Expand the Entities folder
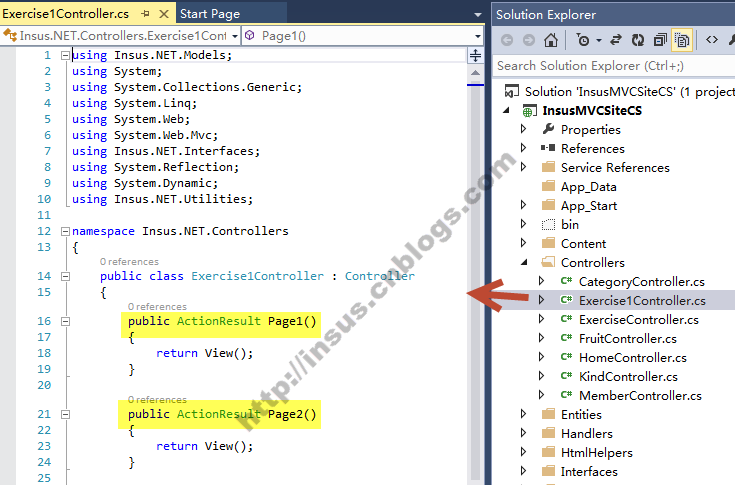Image resolution: width=735 pixels, height=485 pixels. (x=524, y=414)
